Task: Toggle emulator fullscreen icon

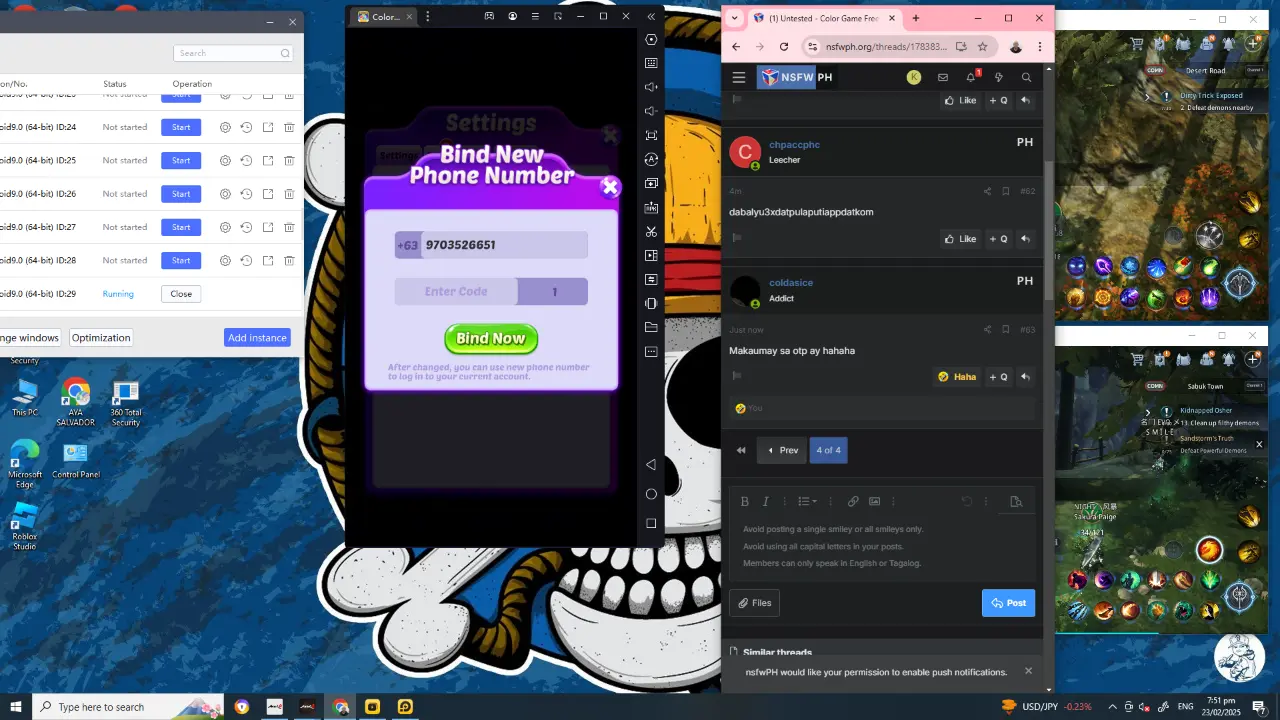Action: [651, 135]
